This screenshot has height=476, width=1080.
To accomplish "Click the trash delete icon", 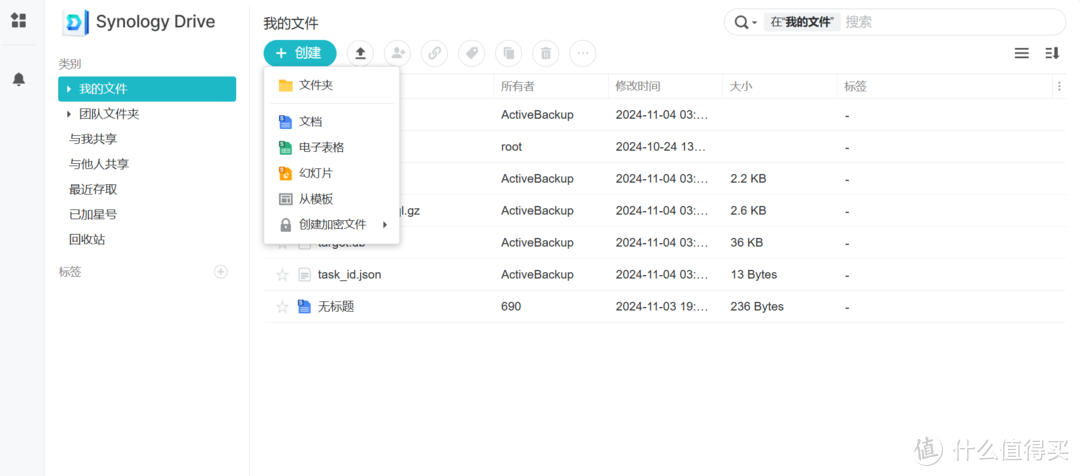I will [x=546, y=53].
